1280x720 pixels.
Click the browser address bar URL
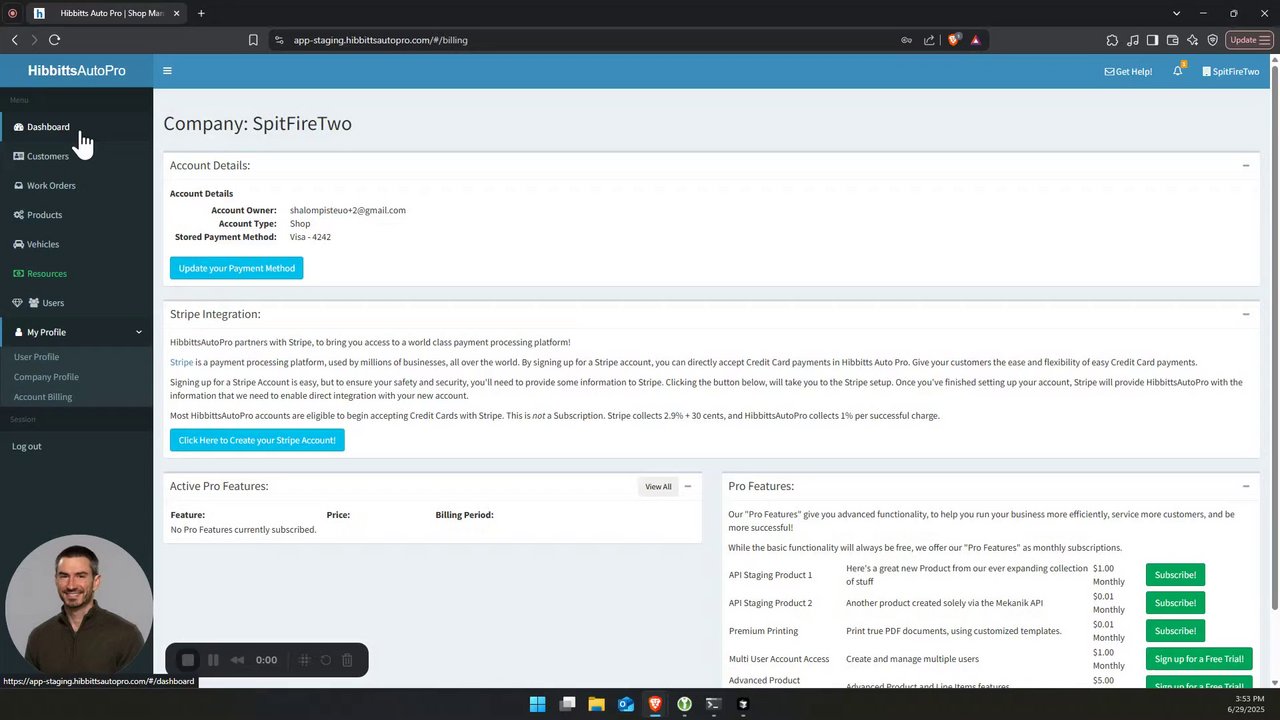pyautogui.click(x=381, y=40)
